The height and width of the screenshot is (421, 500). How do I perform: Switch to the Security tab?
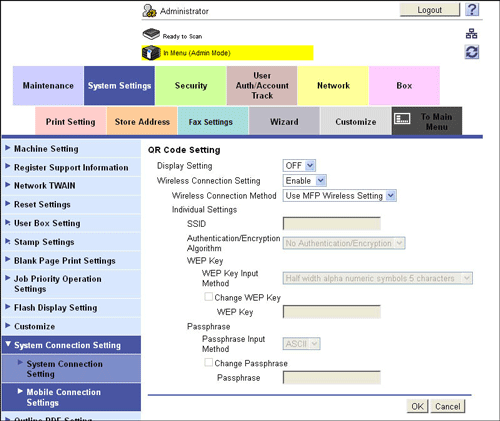point(191,86)
